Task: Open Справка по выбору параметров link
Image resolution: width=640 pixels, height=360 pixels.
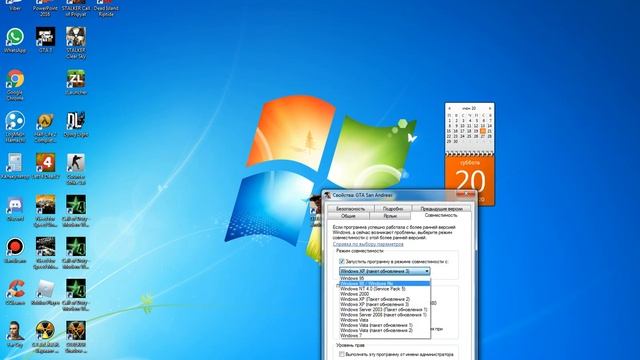Action: [x=368, y=244]
